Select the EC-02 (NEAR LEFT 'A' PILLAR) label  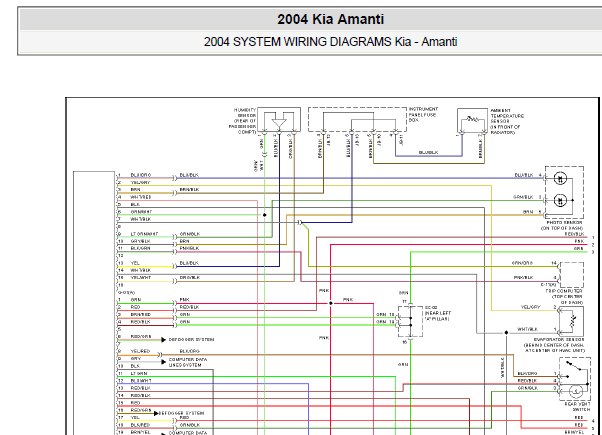(x=438, y=313)
